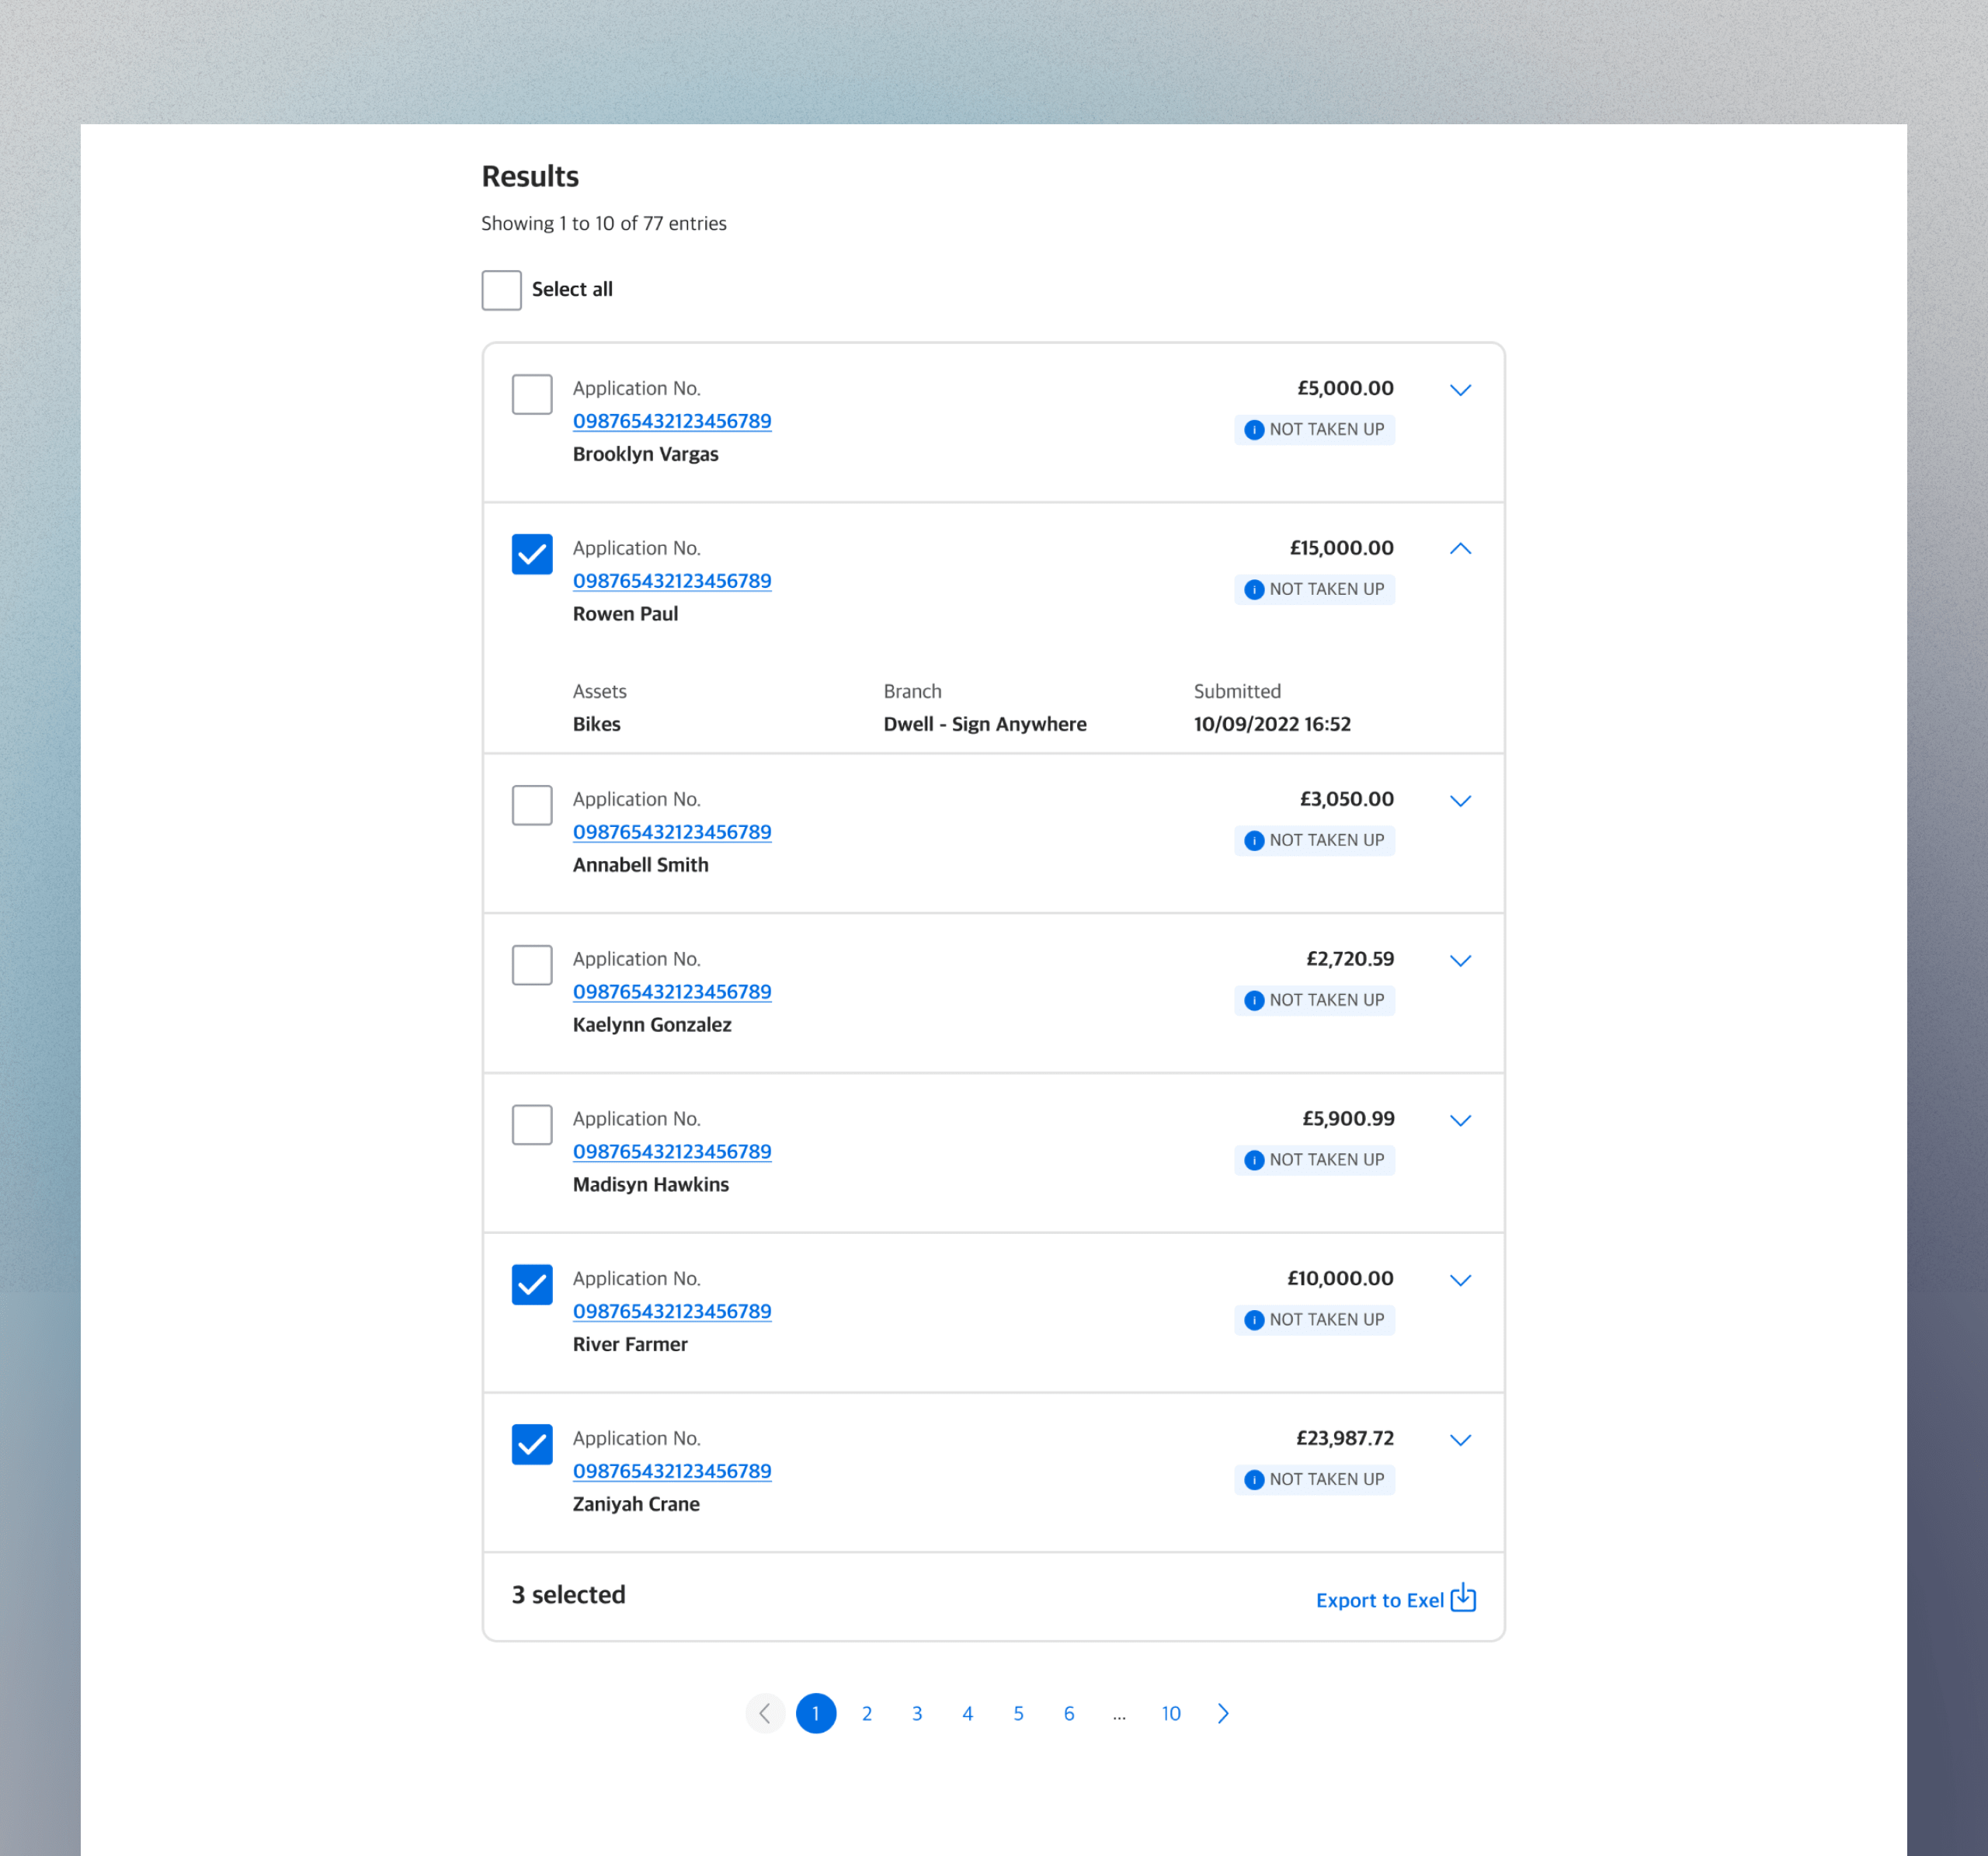Click the Results heading
Viewport: 1988px width, 1856px height.
[x=530, y=176]
